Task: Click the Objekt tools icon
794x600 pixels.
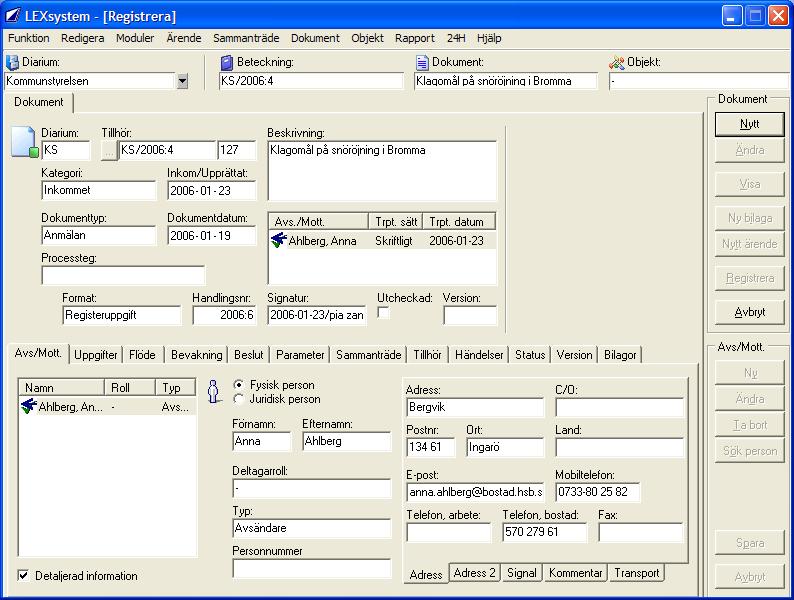Action: 617,62
